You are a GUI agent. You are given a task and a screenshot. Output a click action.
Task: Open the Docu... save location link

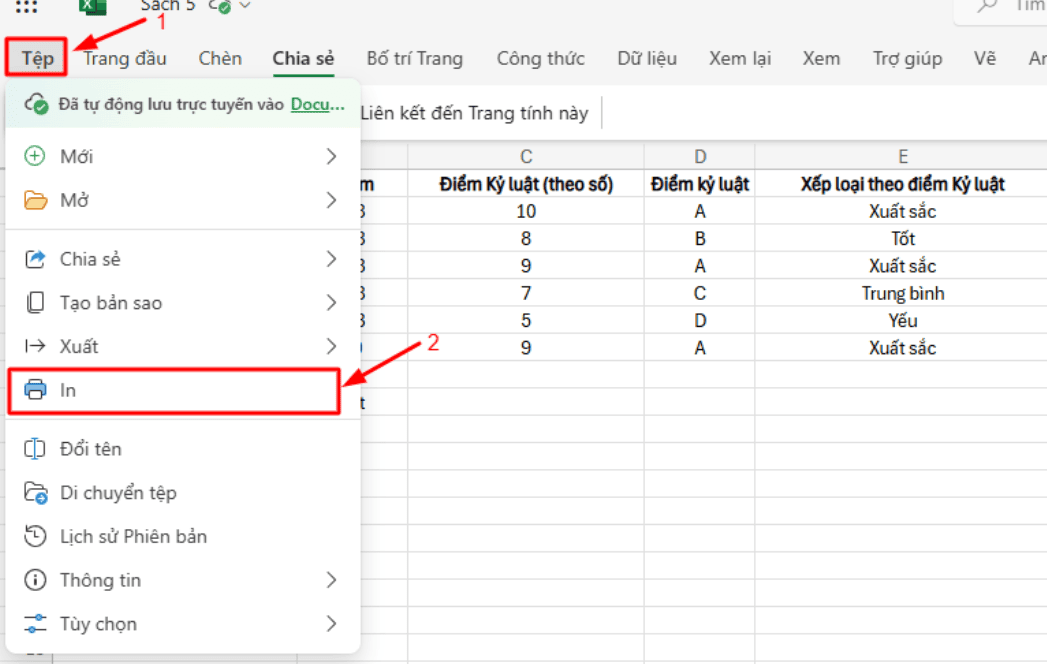pyautogui.click(x=318, y=104)
